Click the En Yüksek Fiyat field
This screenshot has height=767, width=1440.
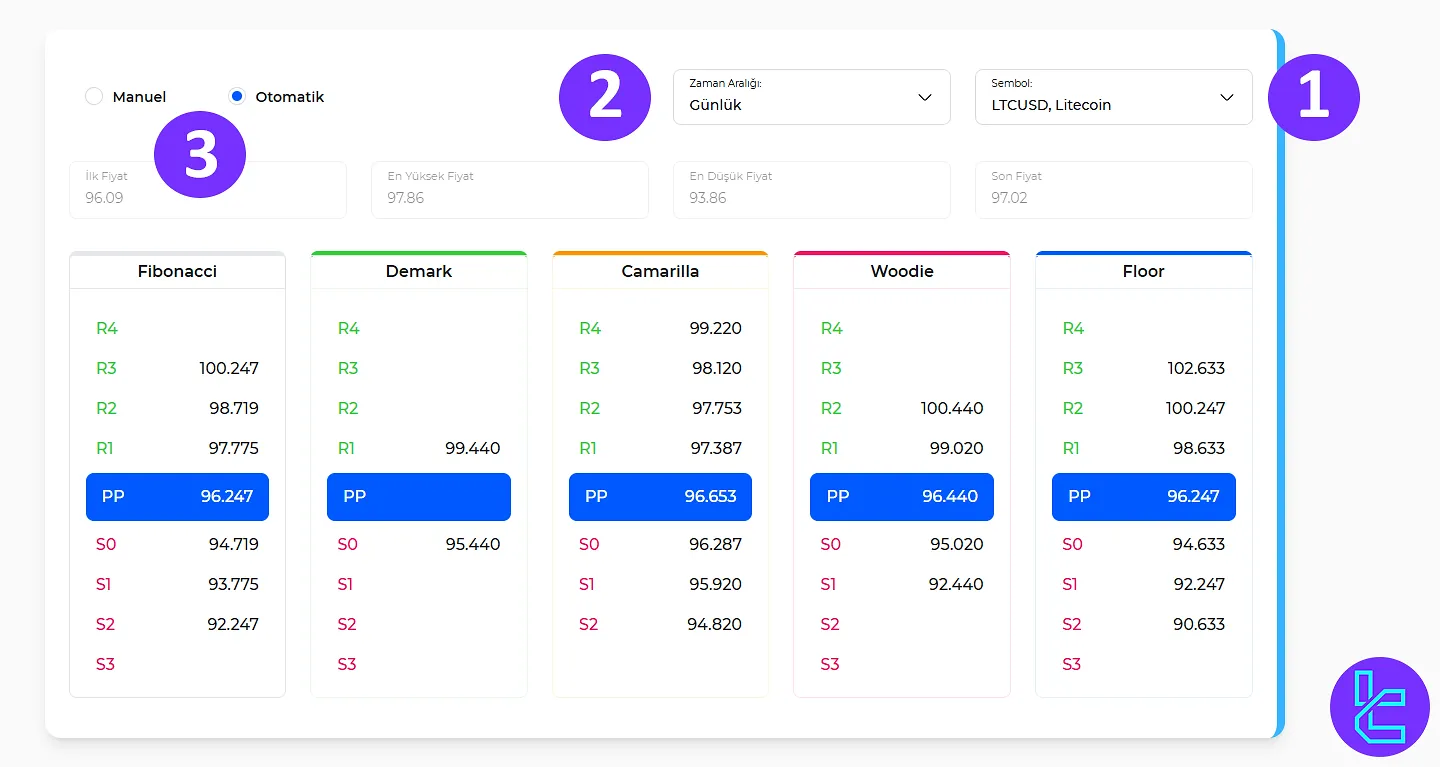coord(510,189)
